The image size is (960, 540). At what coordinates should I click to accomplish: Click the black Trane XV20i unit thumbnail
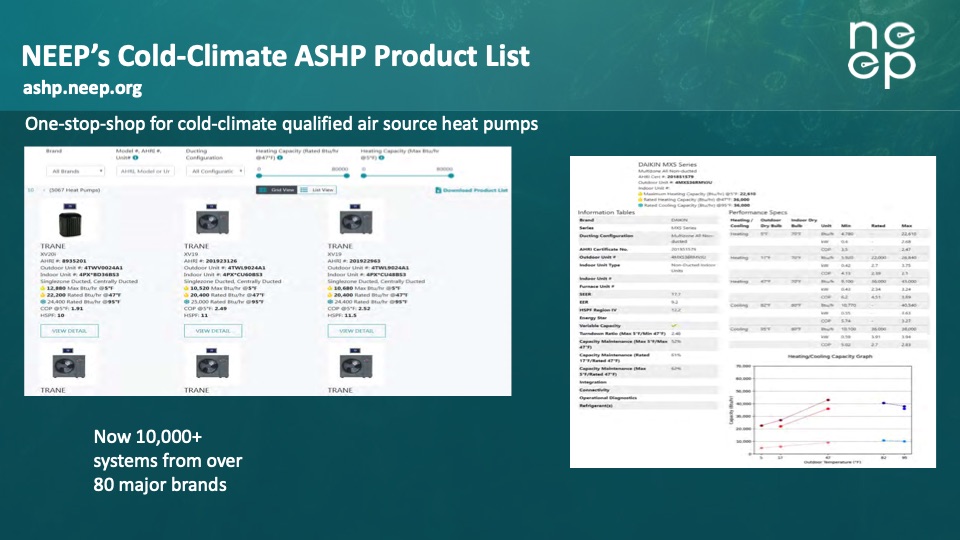click(x=69, y=224)
